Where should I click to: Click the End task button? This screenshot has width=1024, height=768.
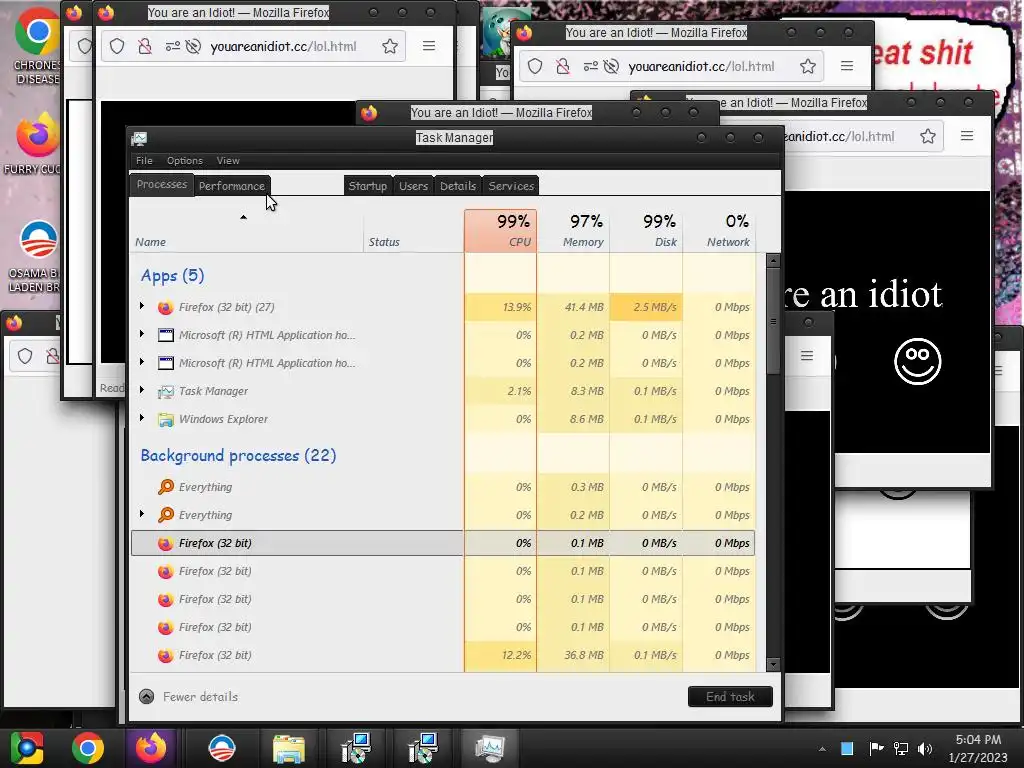(730, 697)
